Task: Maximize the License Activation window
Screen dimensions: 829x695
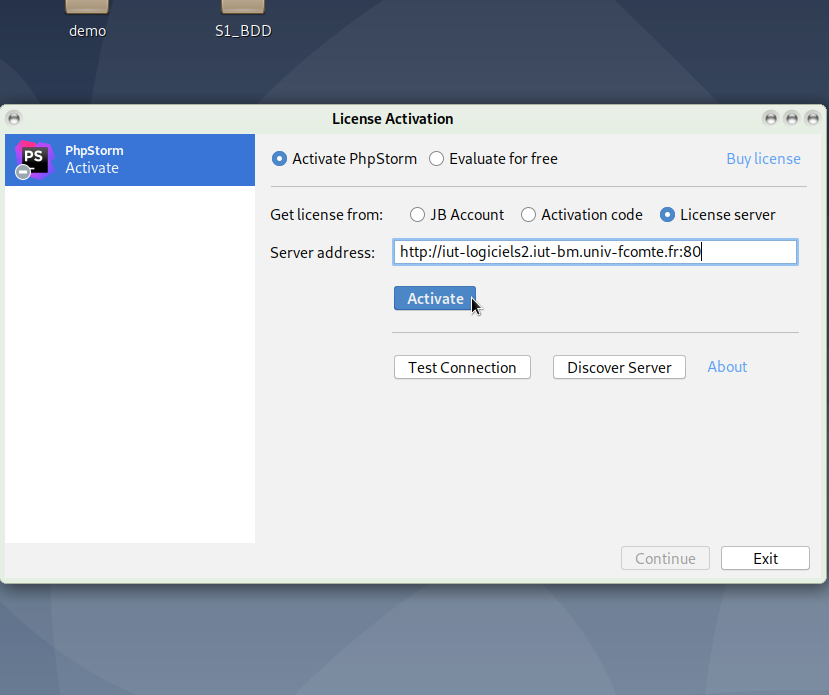Action: pos(791,118)
